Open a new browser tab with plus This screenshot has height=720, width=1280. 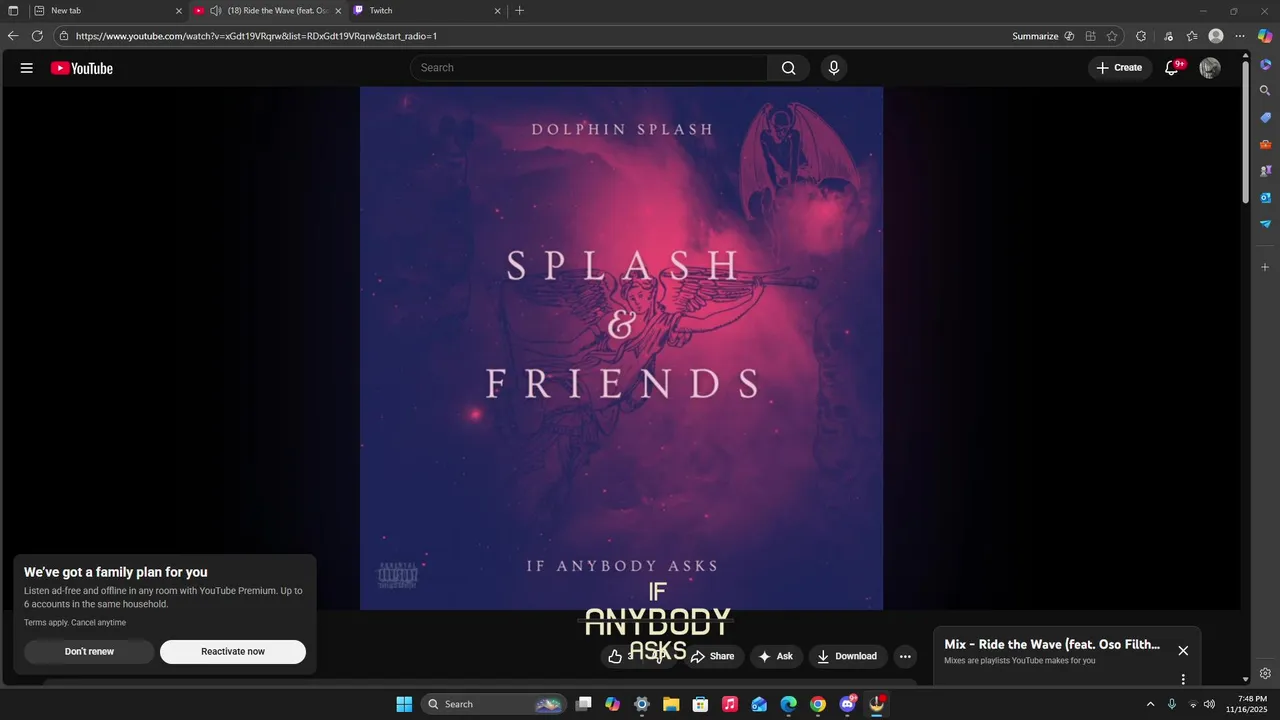coord(519,11)
